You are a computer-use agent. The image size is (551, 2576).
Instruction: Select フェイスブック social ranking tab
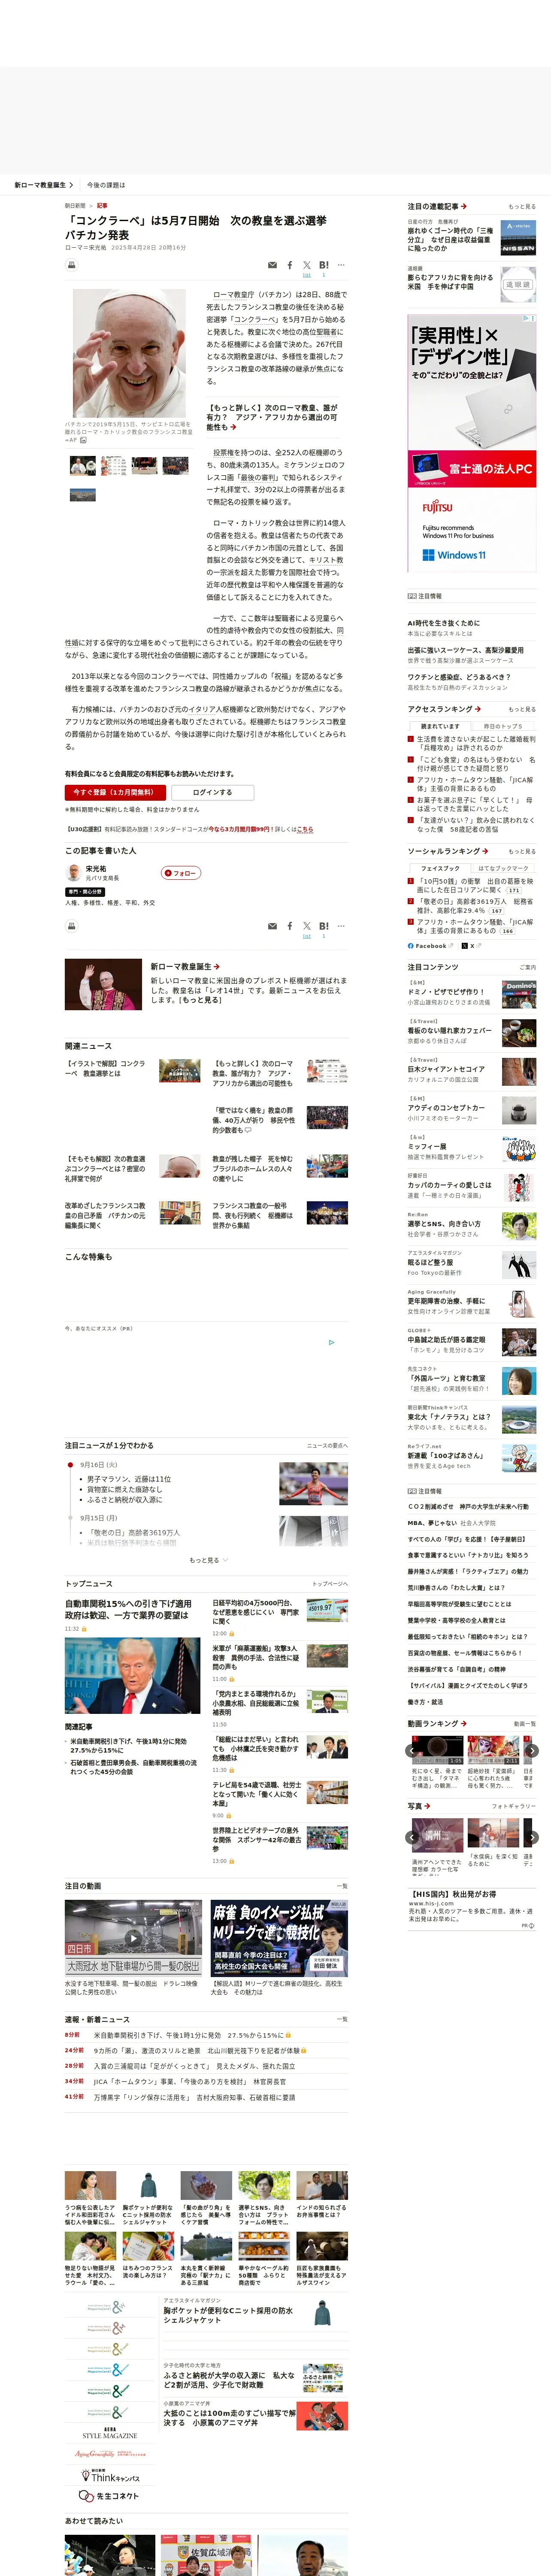pyautogui.click(x=440, y=868)
